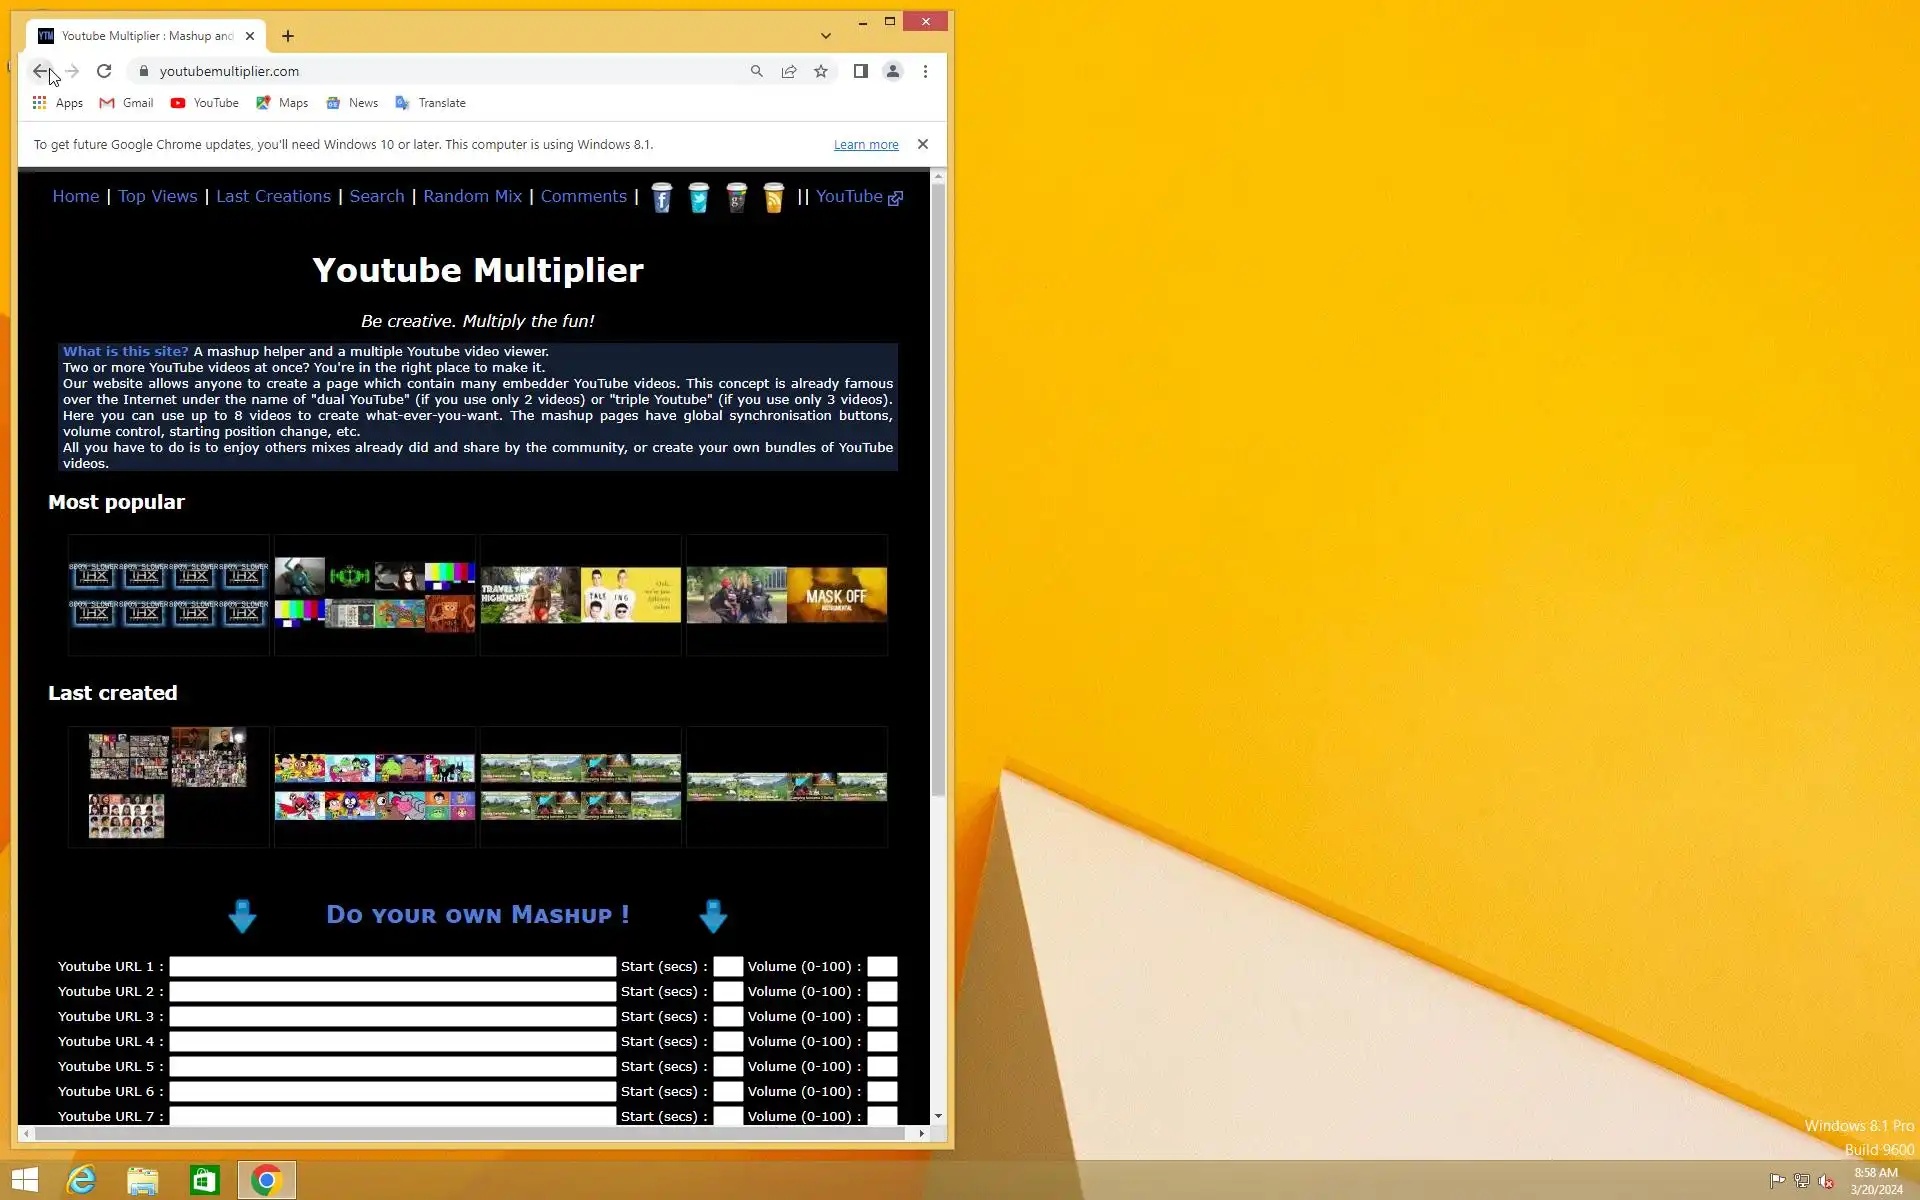
Task: Click the RSS feed cup icon
Action: [x=773, y=198]
